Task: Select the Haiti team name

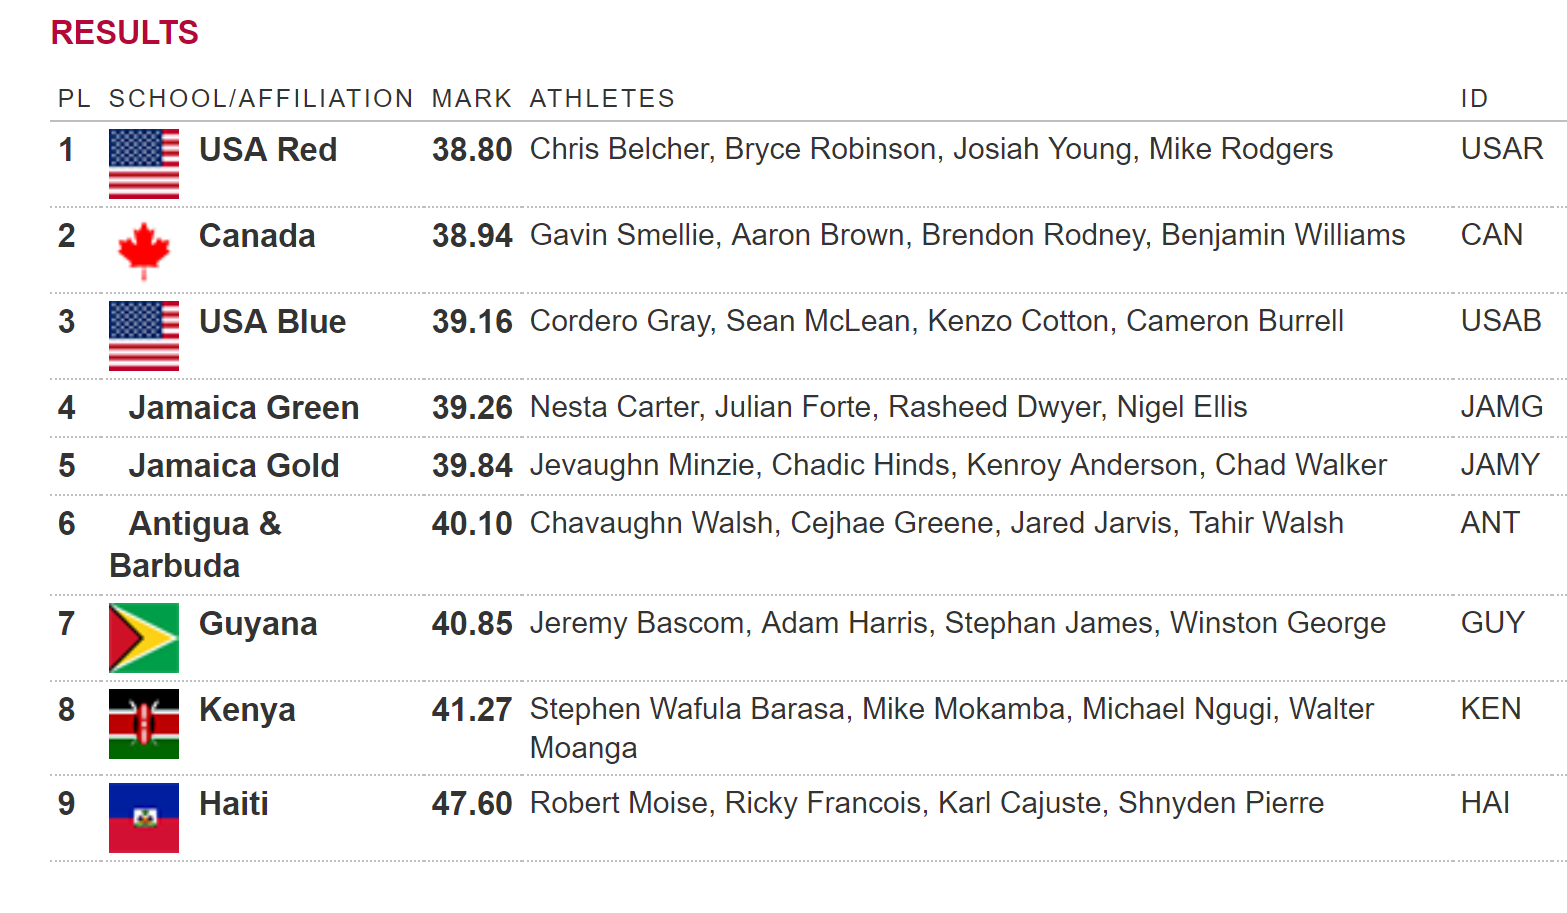Action: point(234,804)
